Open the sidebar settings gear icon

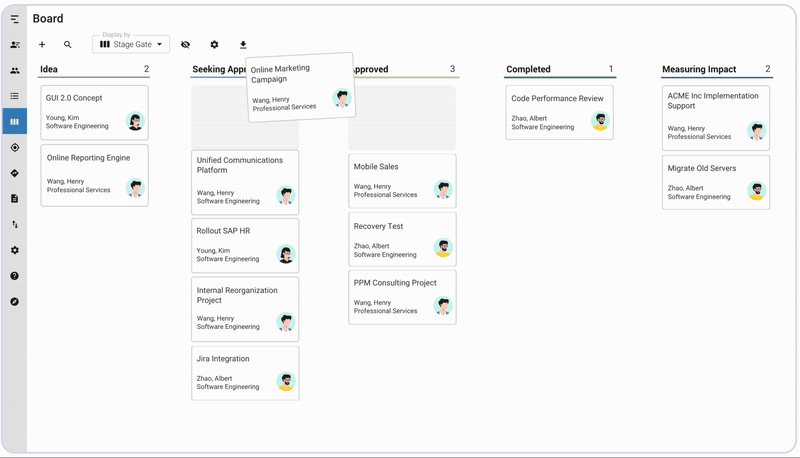(14, 250)
